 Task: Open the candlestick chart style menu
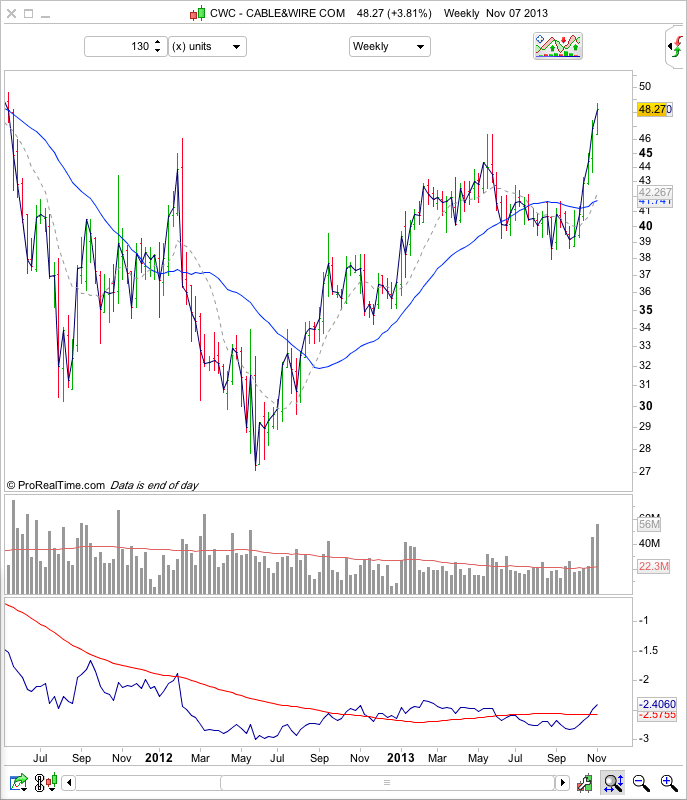pos(52,782)
